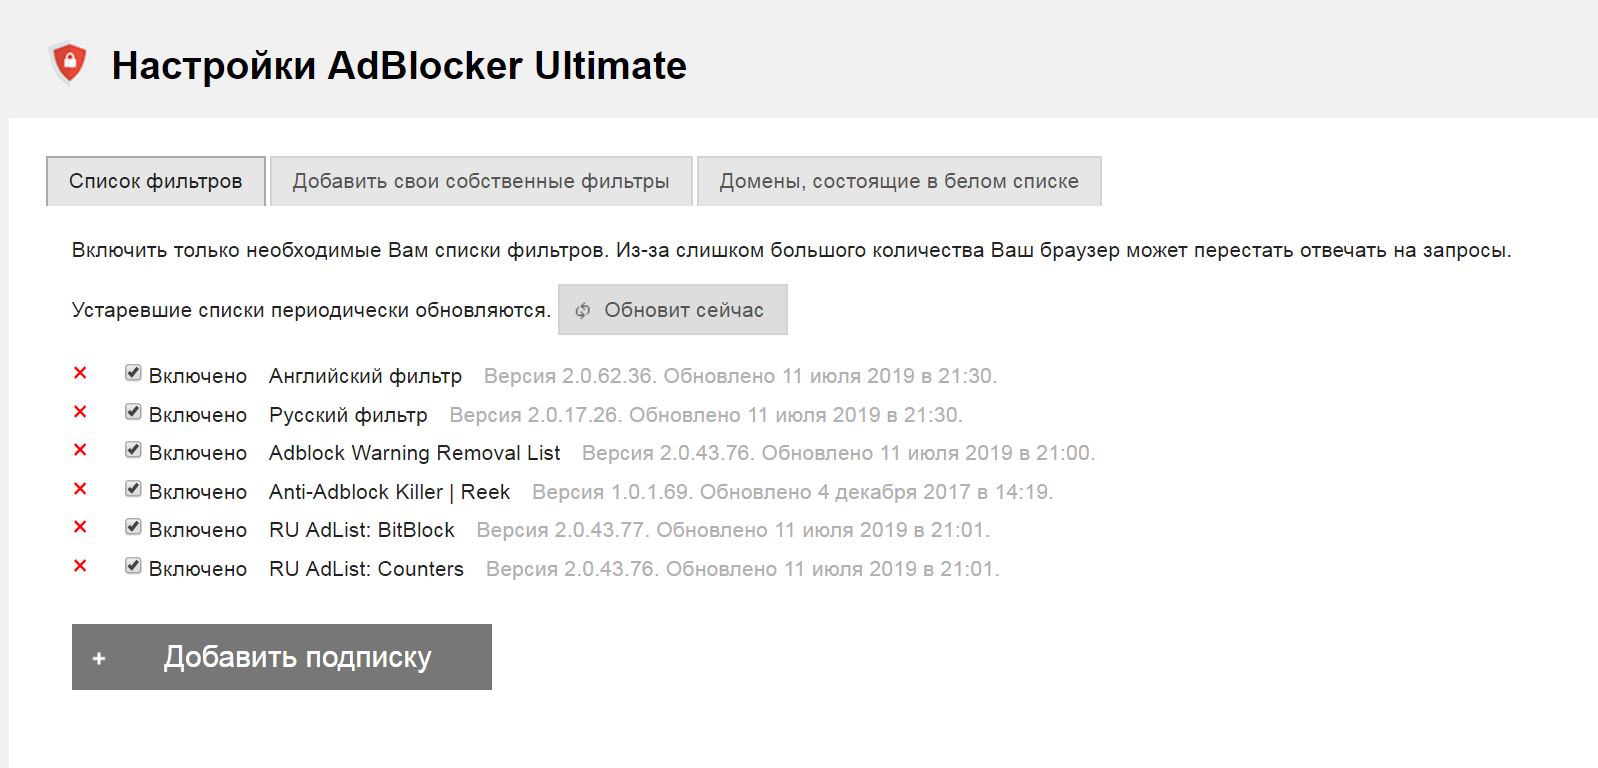This screenshot has width=1598, height=768.
Task: Click the plus icon on Добавить подписку
Action: click(x=99, y=658)
